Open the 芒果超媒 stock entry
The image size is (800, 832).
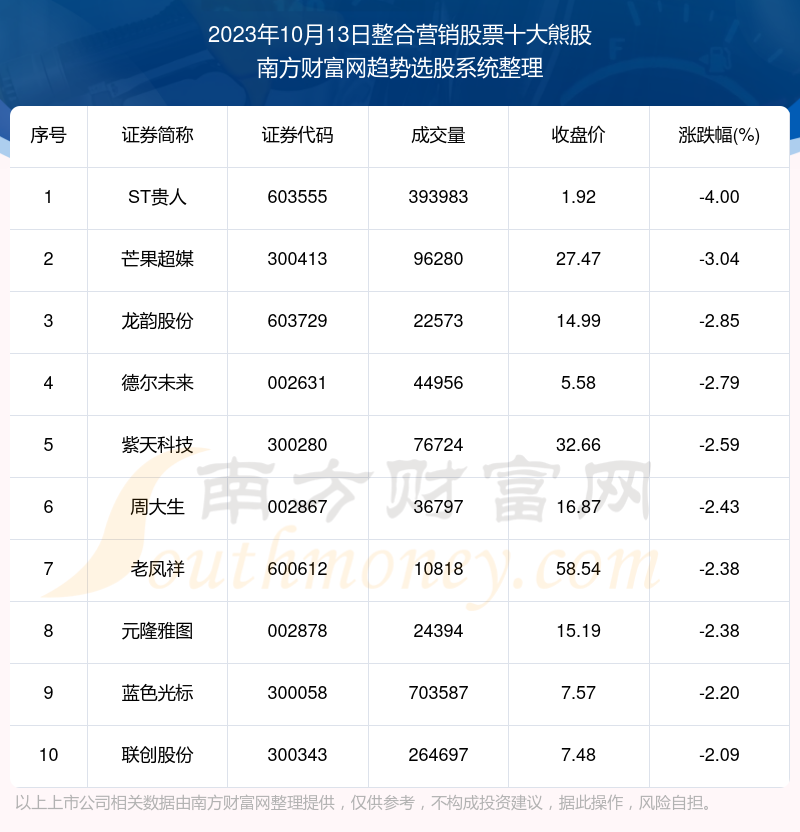pos(158,259)
